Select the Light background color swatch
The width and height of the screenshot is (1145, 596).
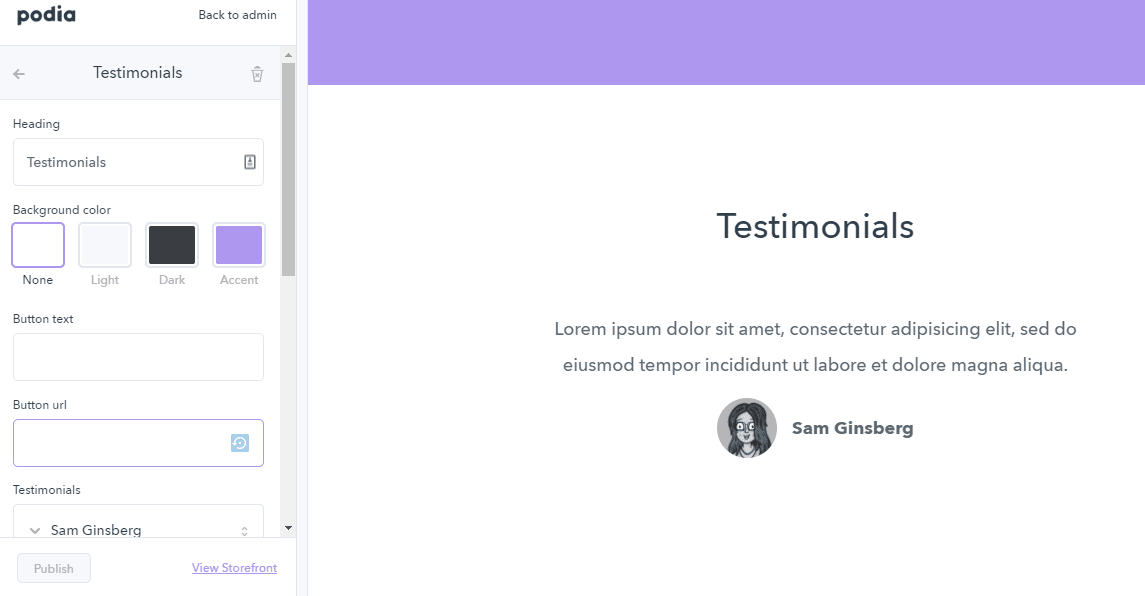tap(105, 245)
